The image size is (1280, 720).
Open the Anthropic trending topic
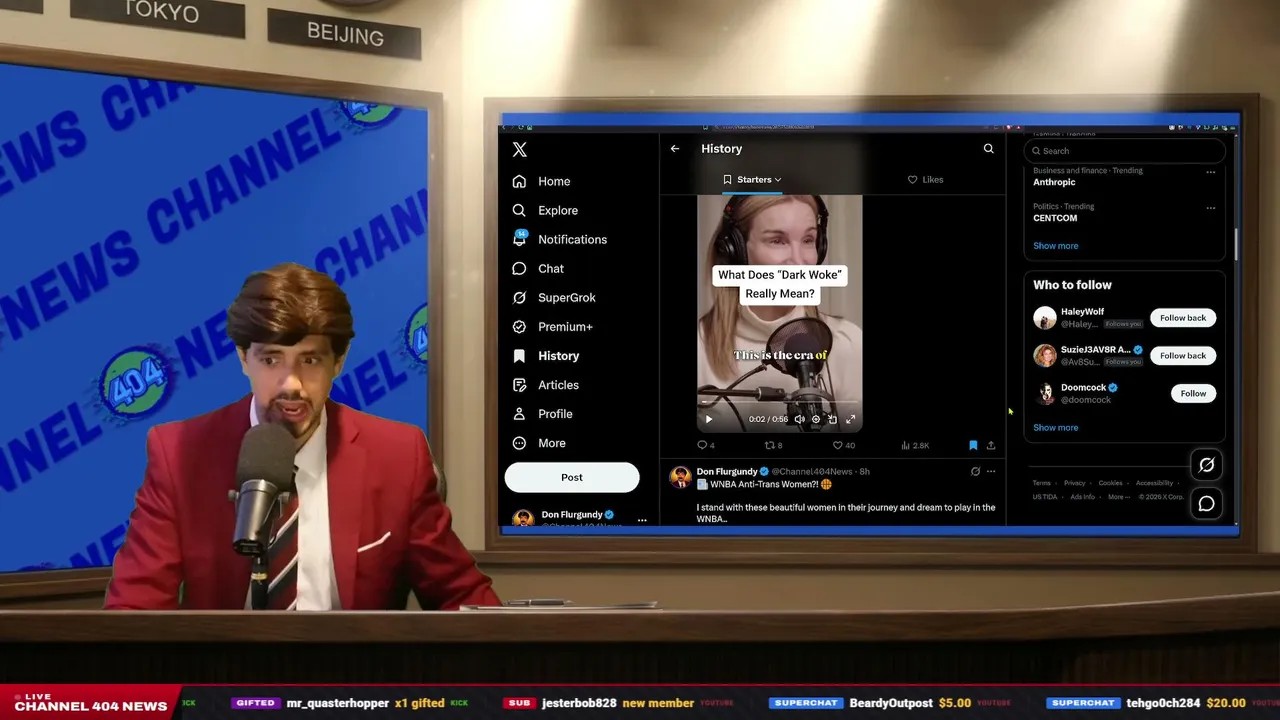tap(1054, 182)
